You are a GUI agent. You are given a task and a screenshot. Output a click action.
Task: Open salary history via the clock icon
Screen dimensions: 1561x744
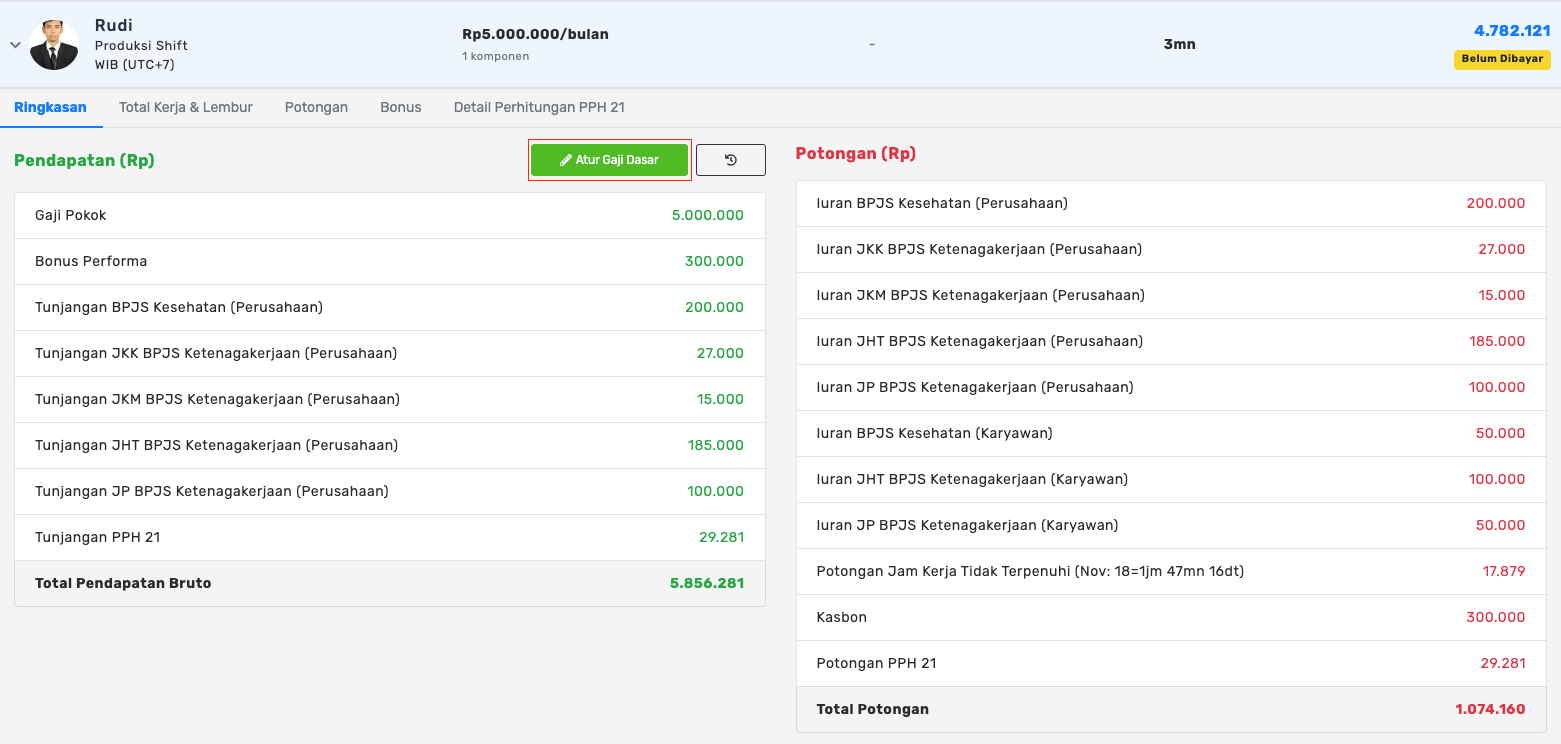point(730,160)
